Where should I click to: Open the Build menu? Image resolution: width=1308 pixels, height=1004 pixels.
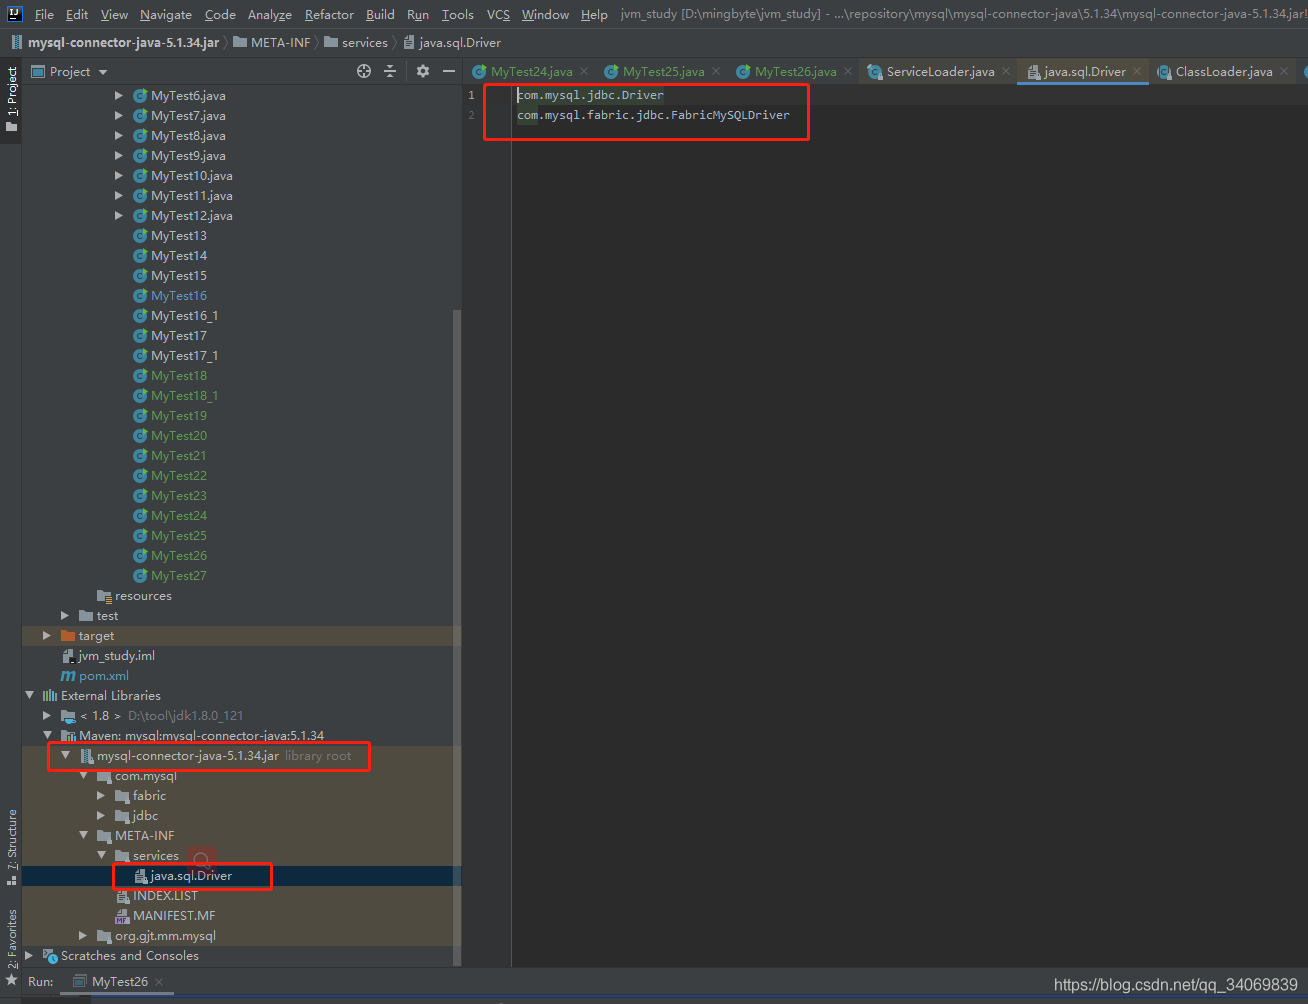pos(380,14)
